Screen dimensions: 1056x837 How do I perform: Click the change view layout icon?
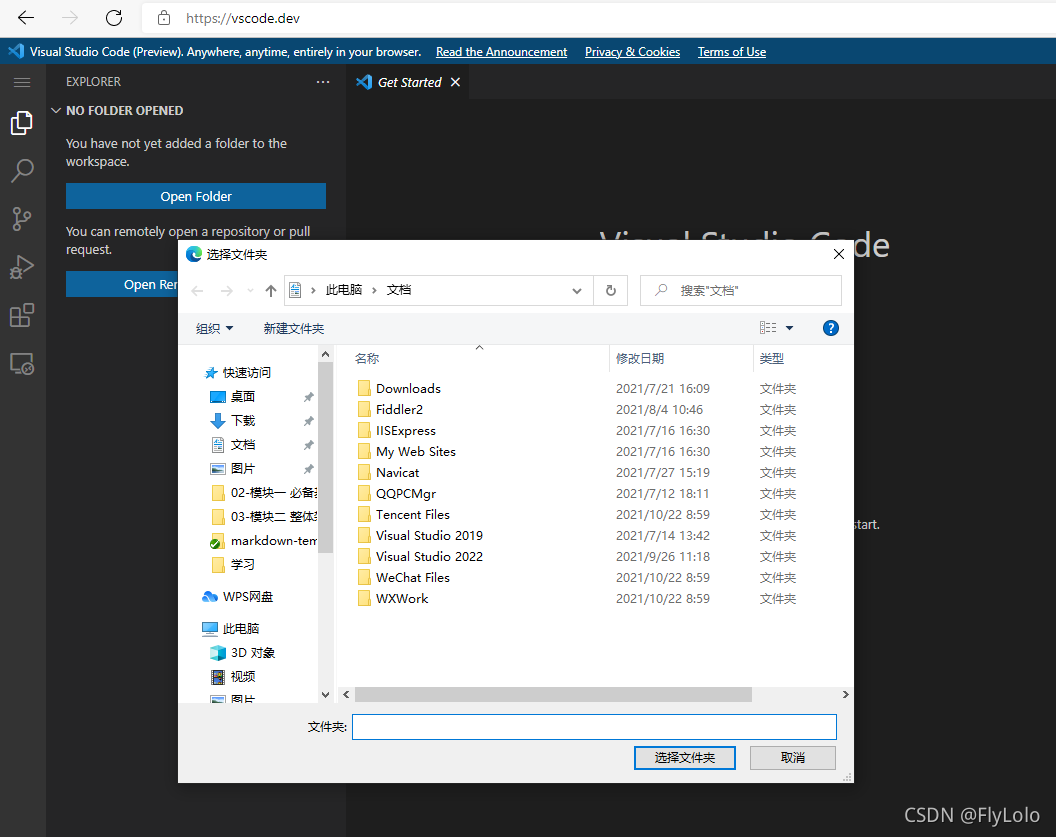[768, 328]
